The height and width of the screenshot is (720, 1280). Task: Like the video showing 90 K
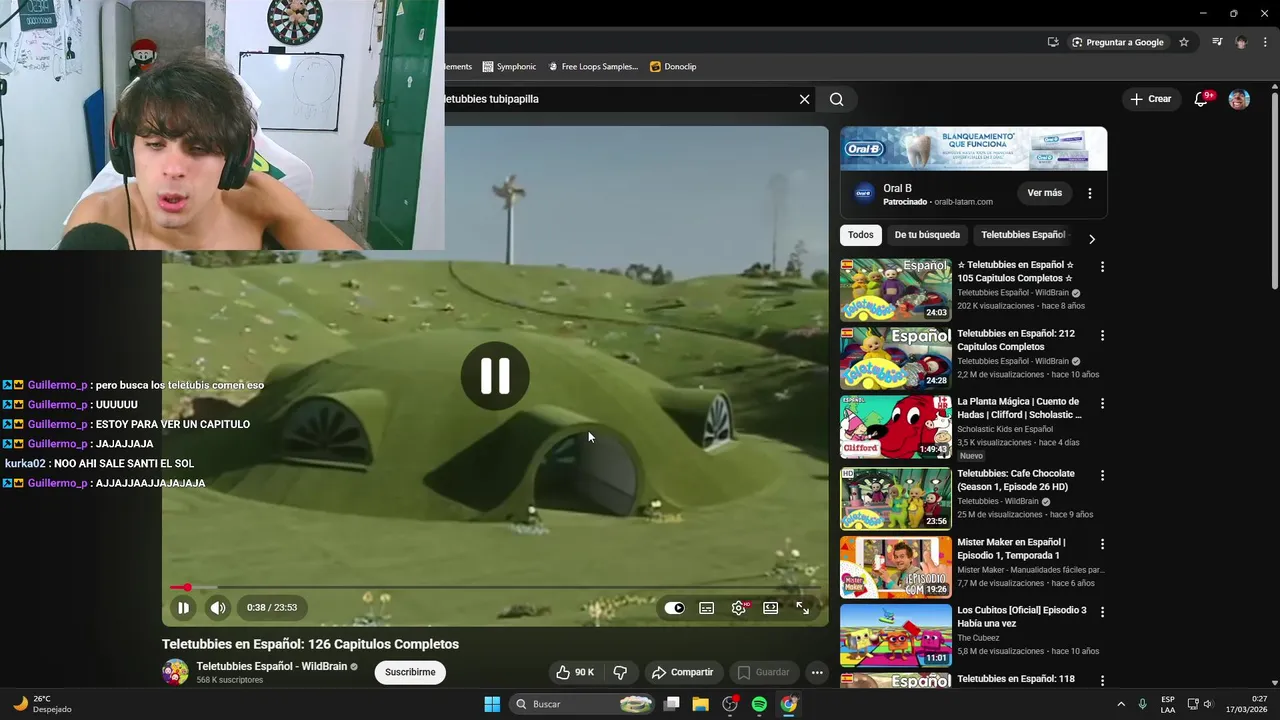575,672
